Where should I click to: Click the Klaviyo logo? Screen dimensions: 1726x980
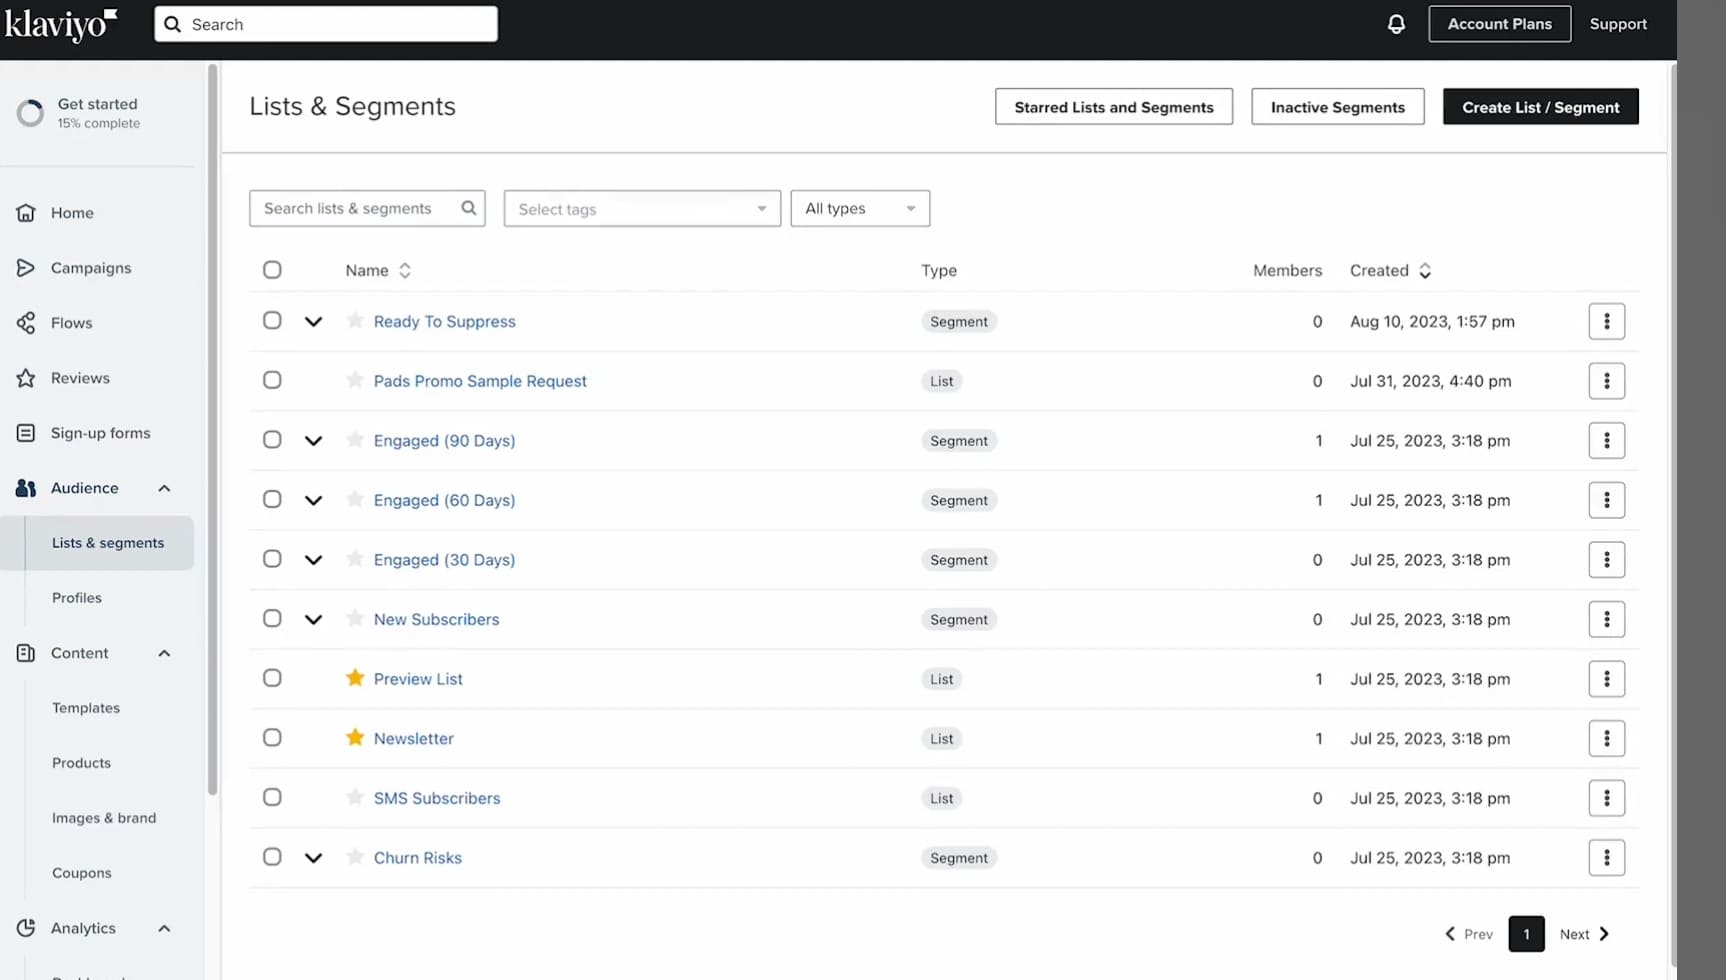point(61,25)
